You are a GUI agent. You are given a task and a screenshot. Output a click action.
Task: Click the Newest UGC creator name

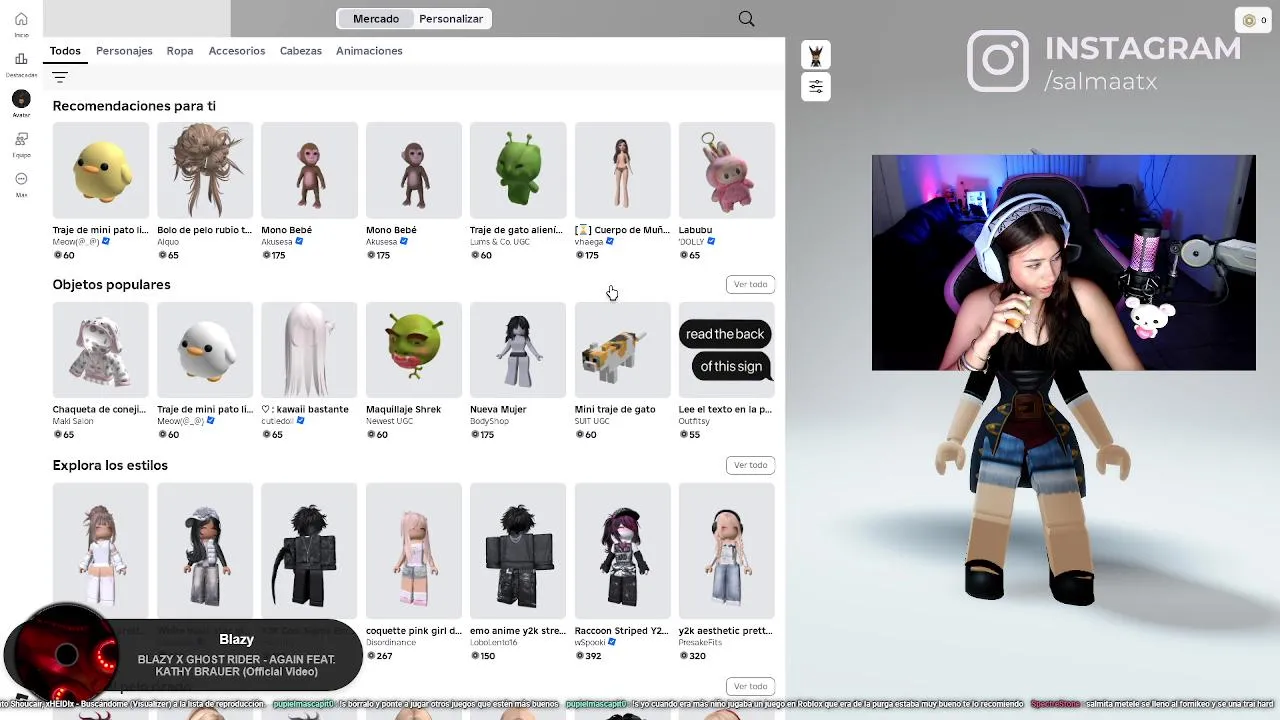pyautogui.click(x=391, y=422)
